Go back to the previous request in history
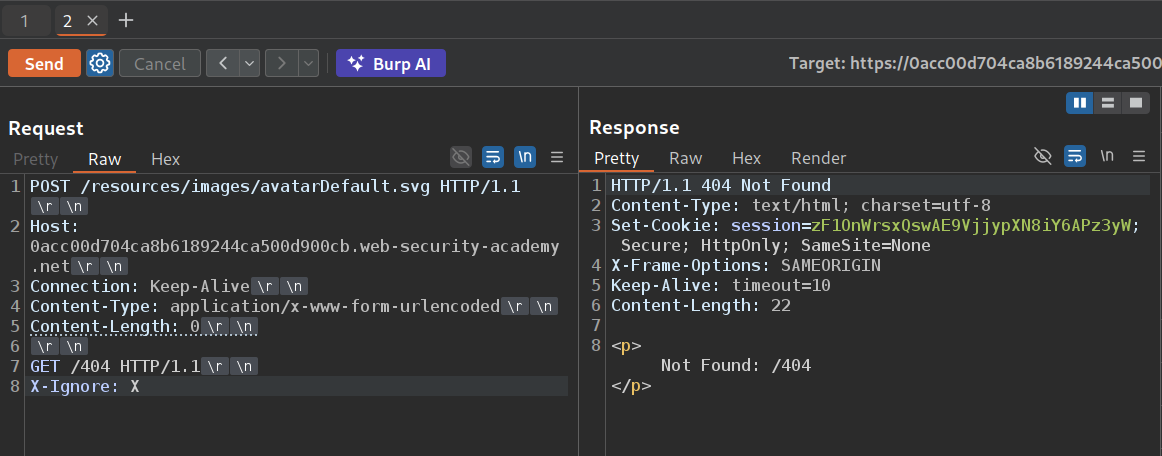This screenshot has height=456, width=1162. pyautogui.click(x=222, y=63)
